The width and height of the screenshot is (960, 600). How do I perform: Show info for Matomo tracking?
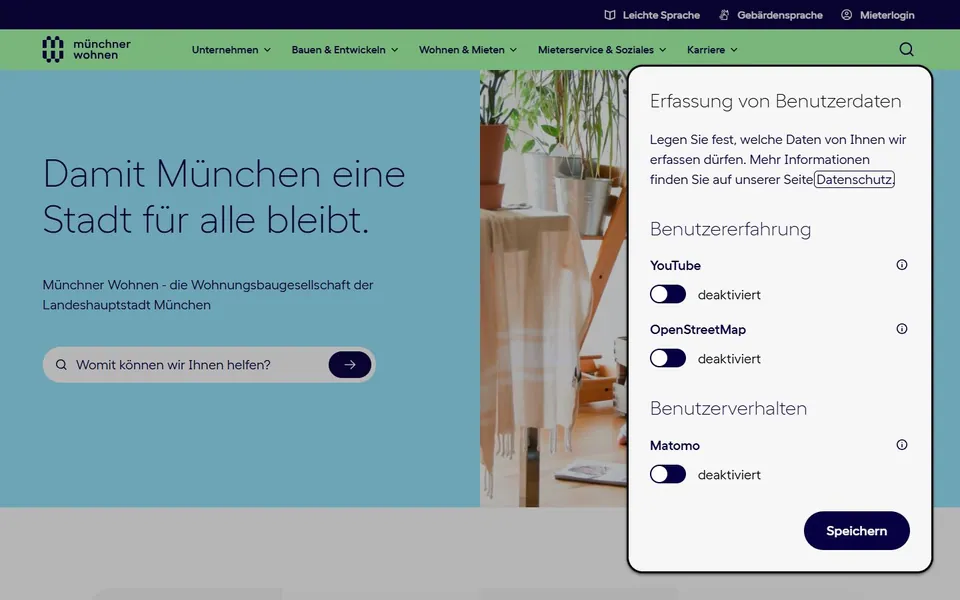pos(901,444)
